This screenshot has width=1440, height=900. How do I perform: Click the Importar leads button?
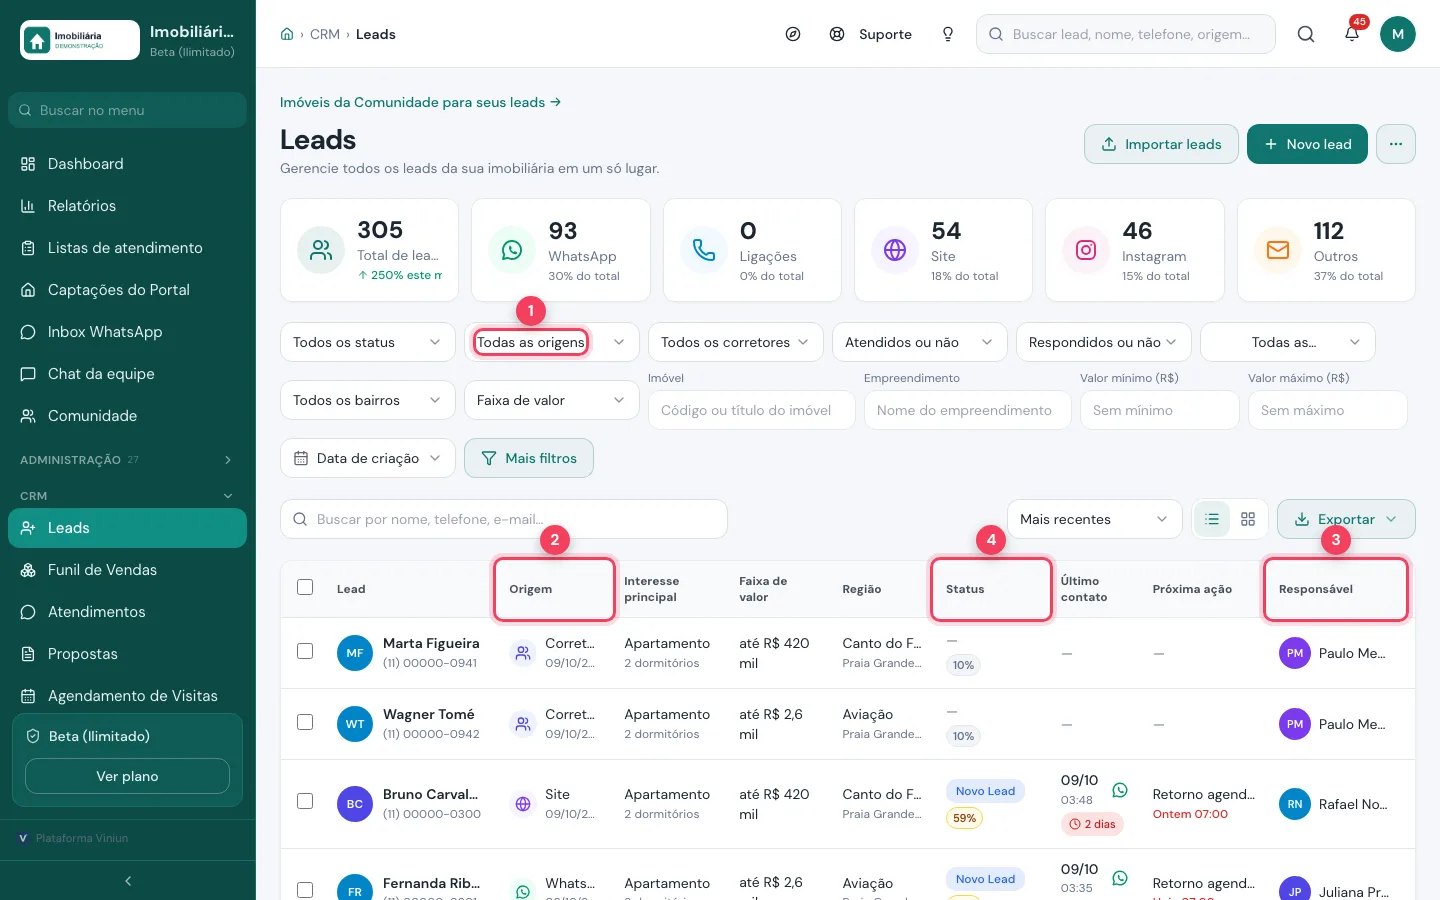pyautogui.click(x=1161, y=144)
